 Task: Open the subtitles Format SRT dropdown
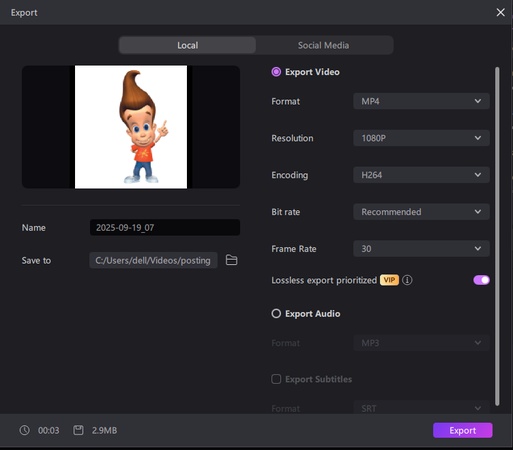[x=421, y=408]
